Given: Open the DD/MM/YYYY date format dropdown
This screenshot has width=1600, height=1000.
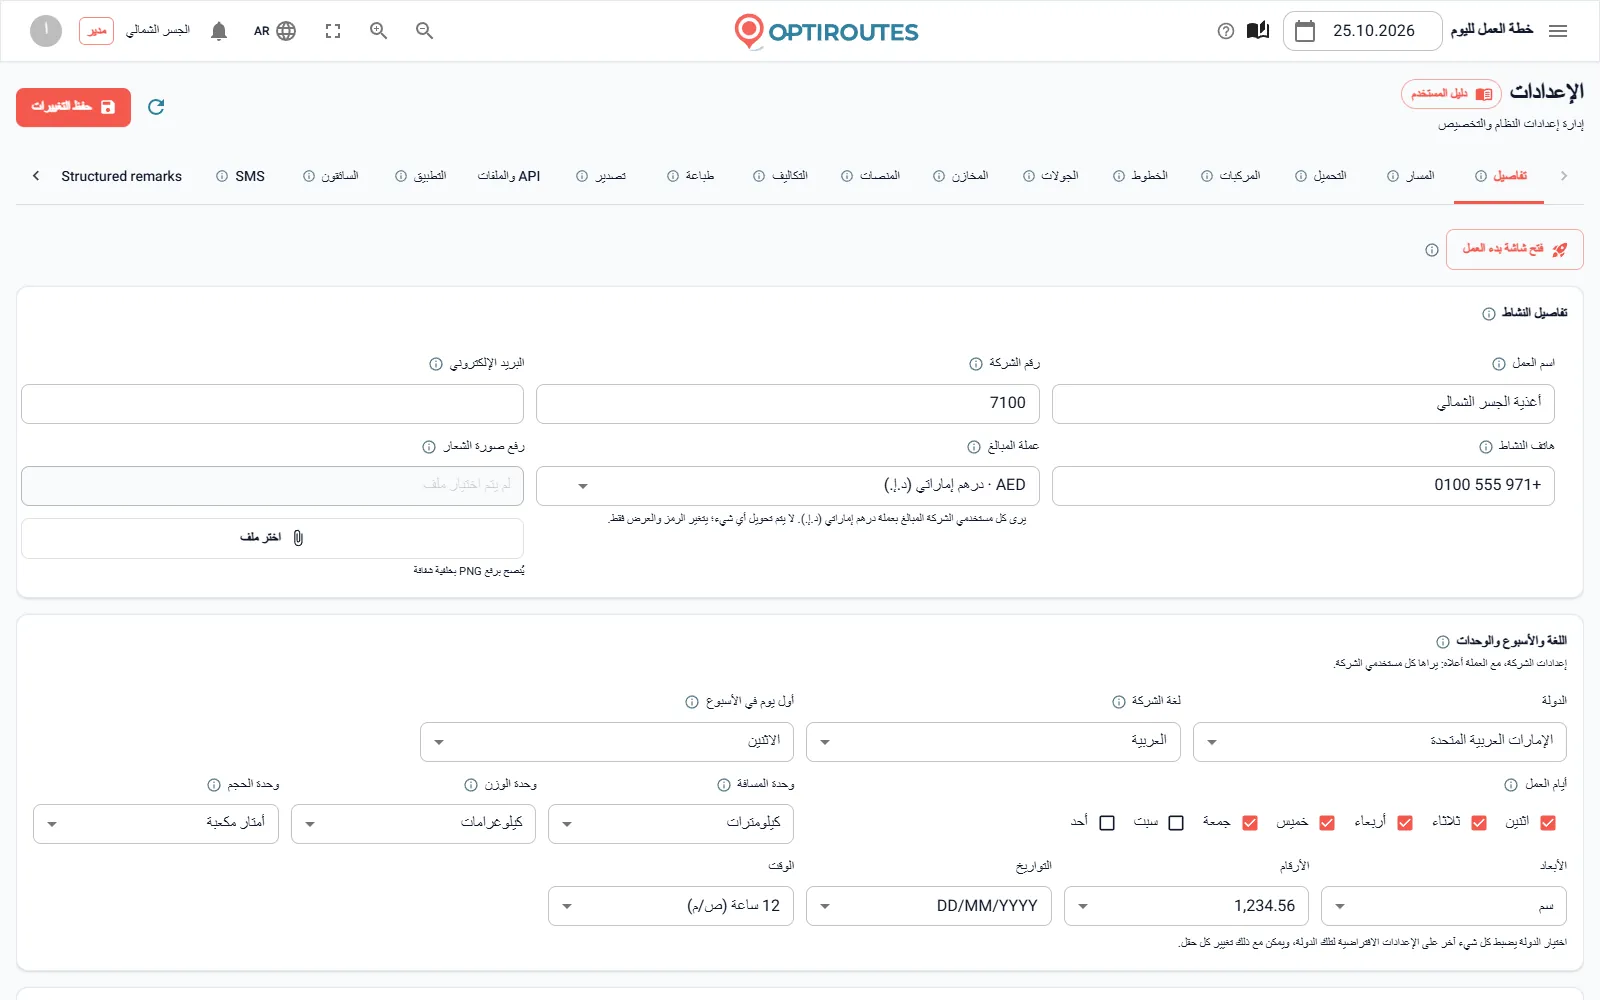Looking at the screenshot, I should (x=929, y=906).
